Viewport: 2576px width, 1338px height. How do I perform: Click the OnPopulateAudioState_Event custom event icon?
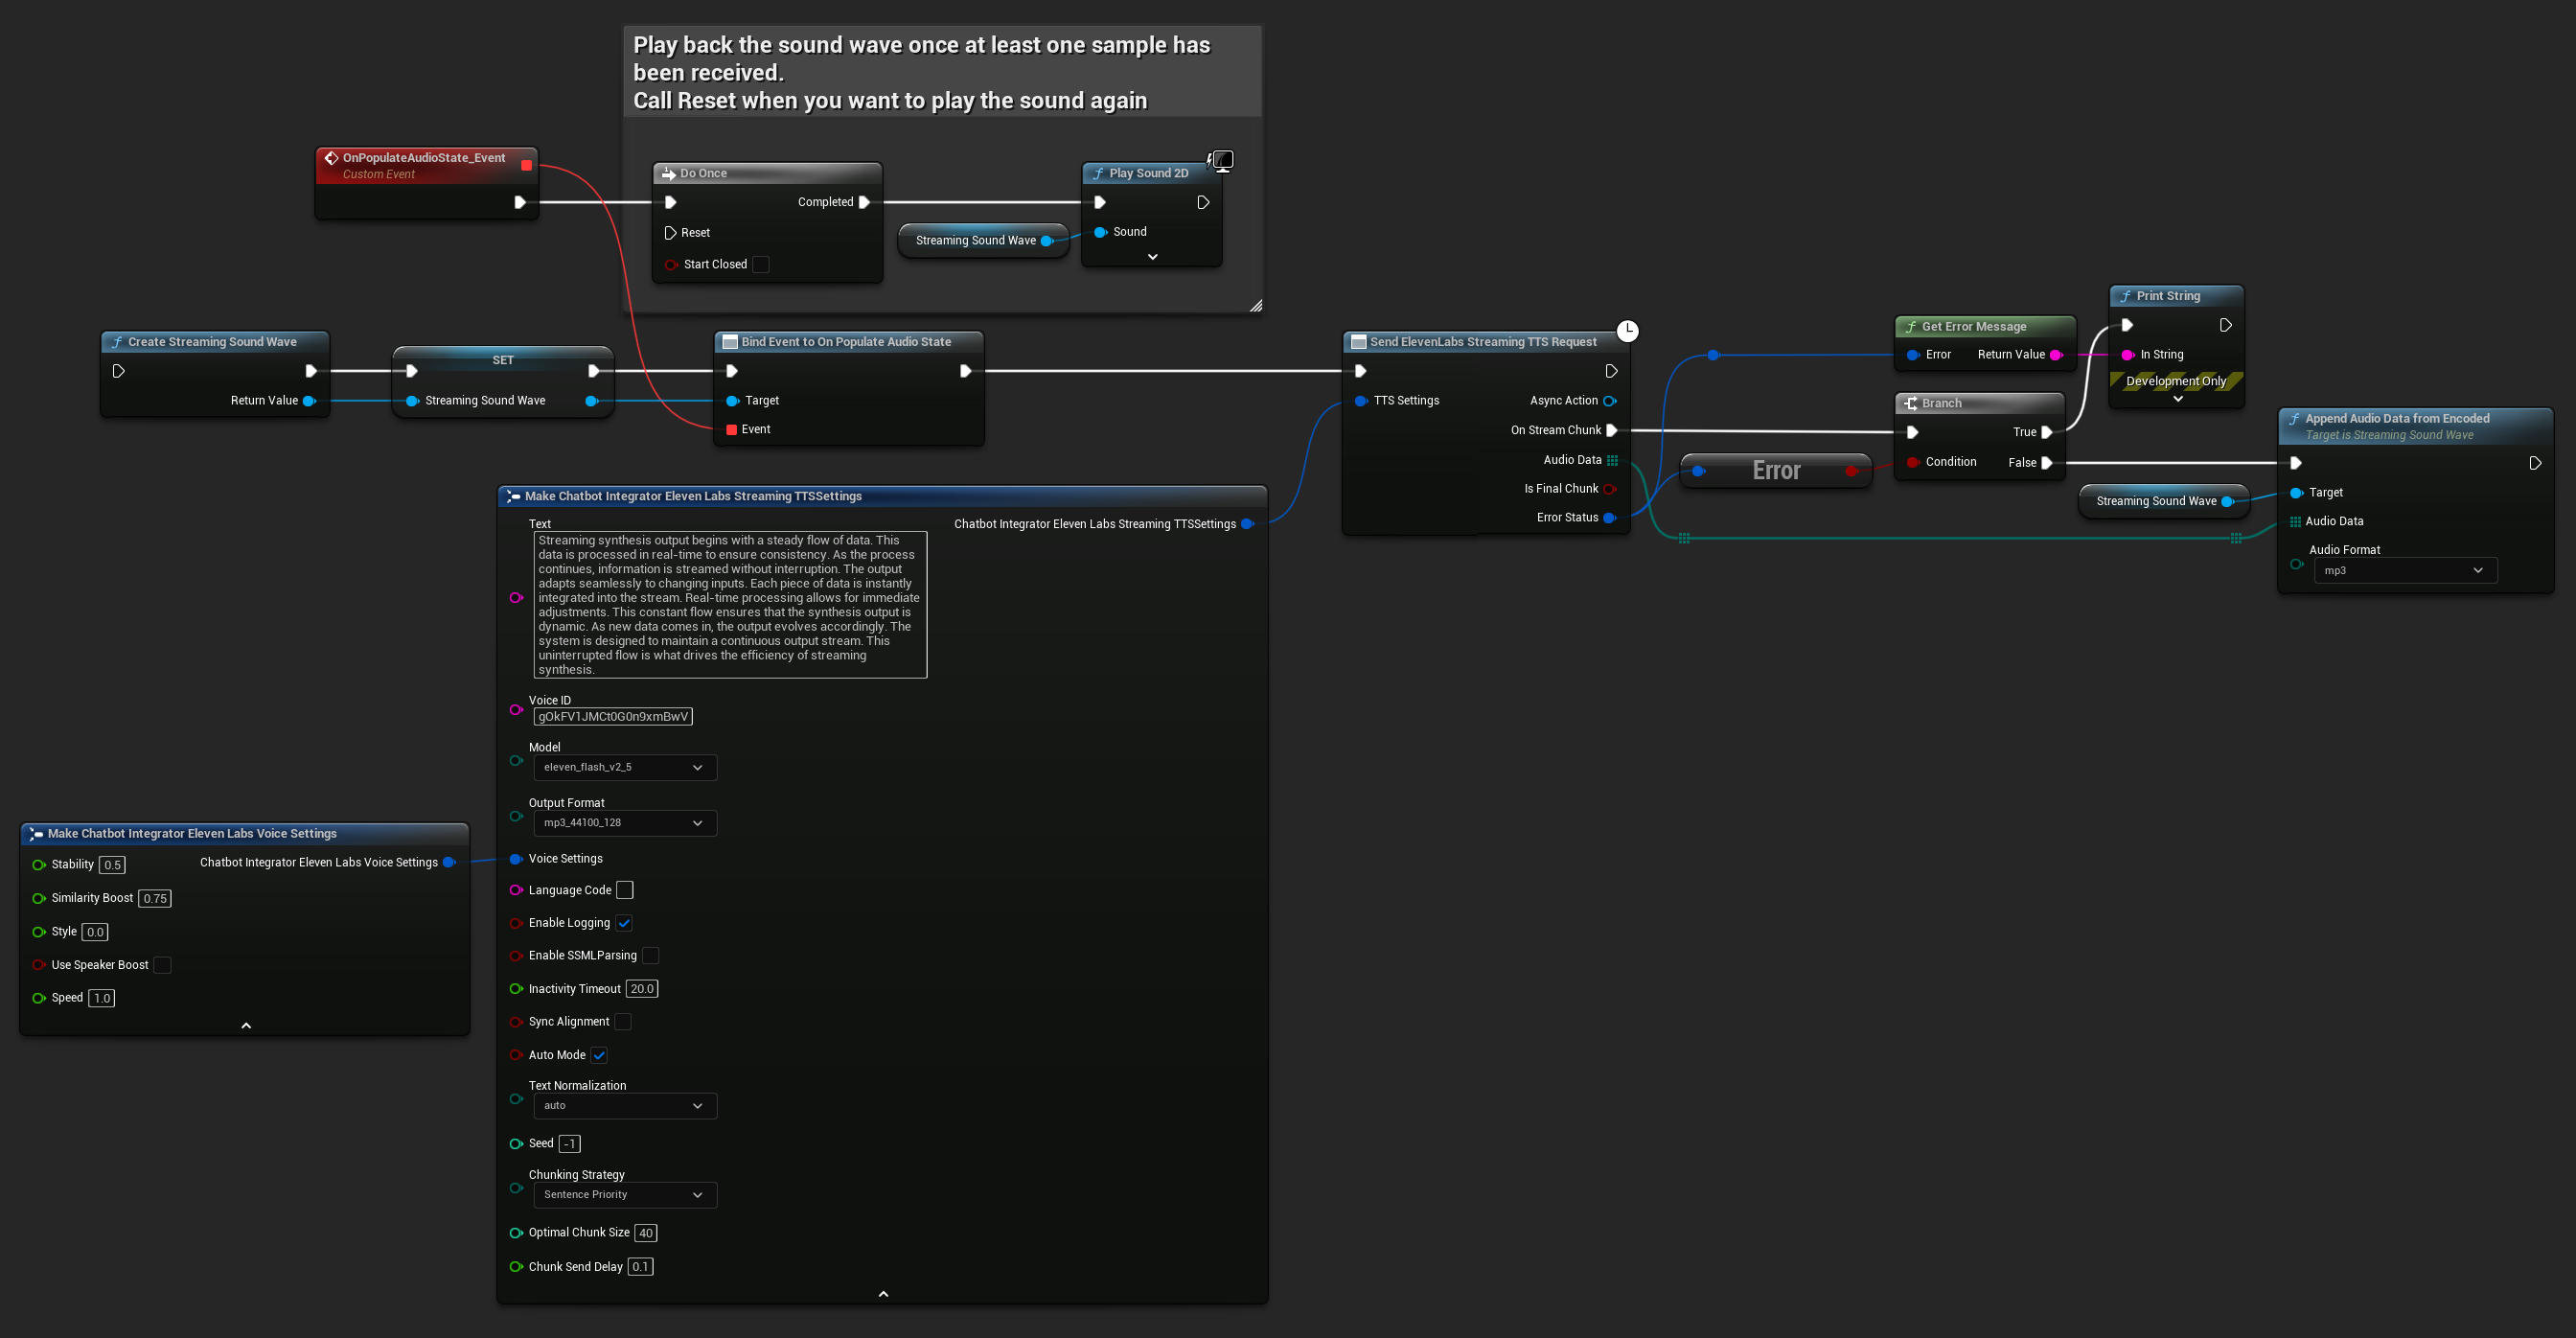click(331, 158)
